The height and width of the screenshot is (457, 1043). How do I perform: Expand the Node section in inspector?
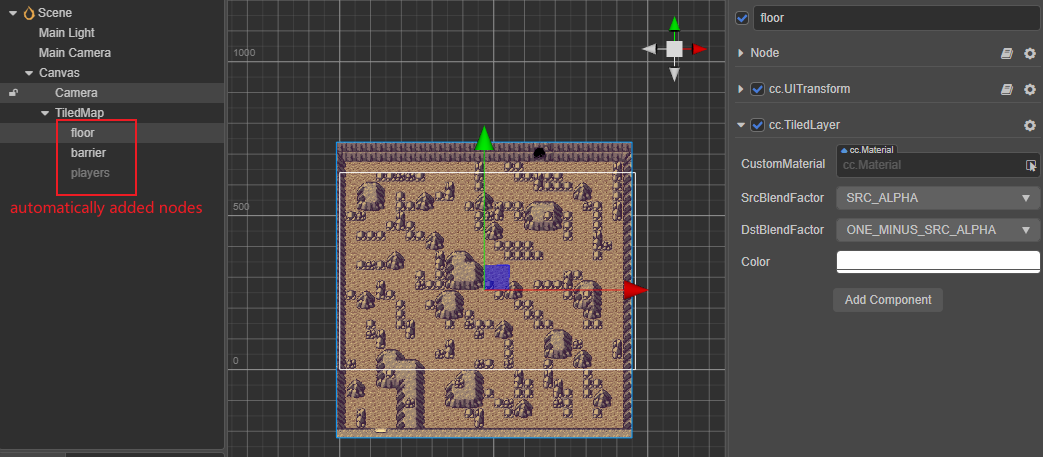pos(741,53)
